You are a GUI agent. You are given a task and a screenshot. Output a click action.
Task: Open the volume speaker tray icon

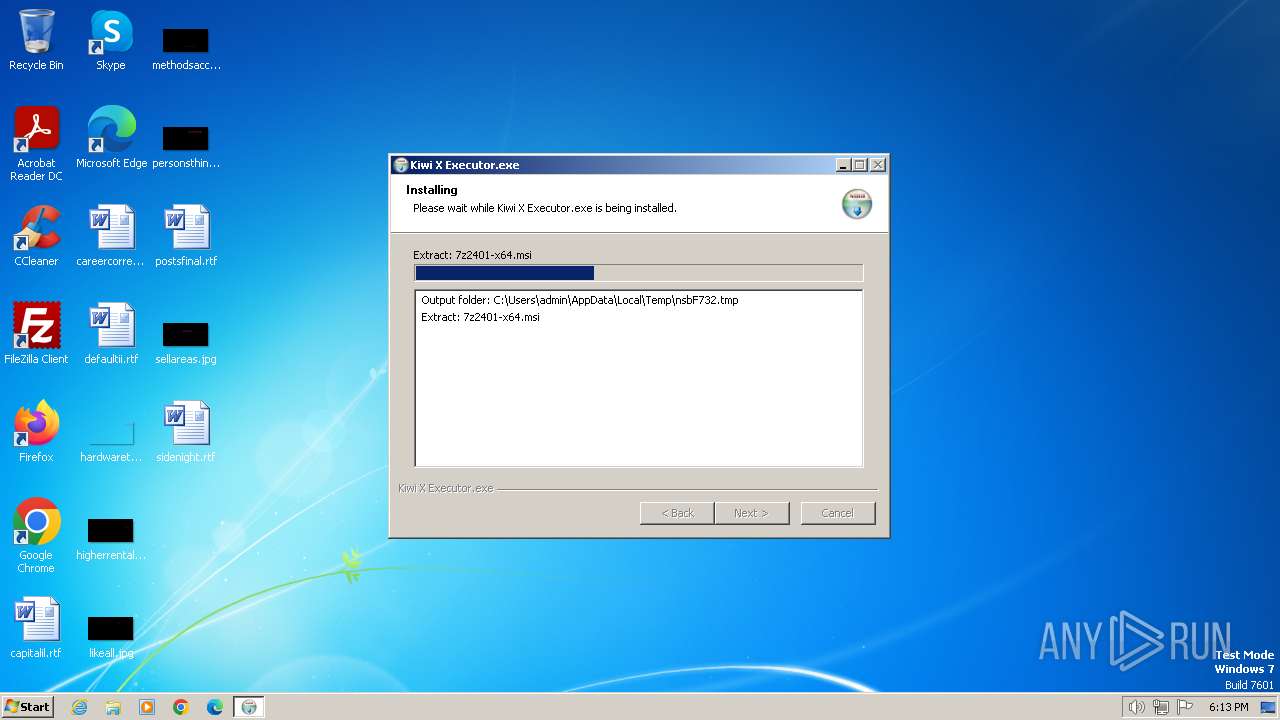[1136, 707]
